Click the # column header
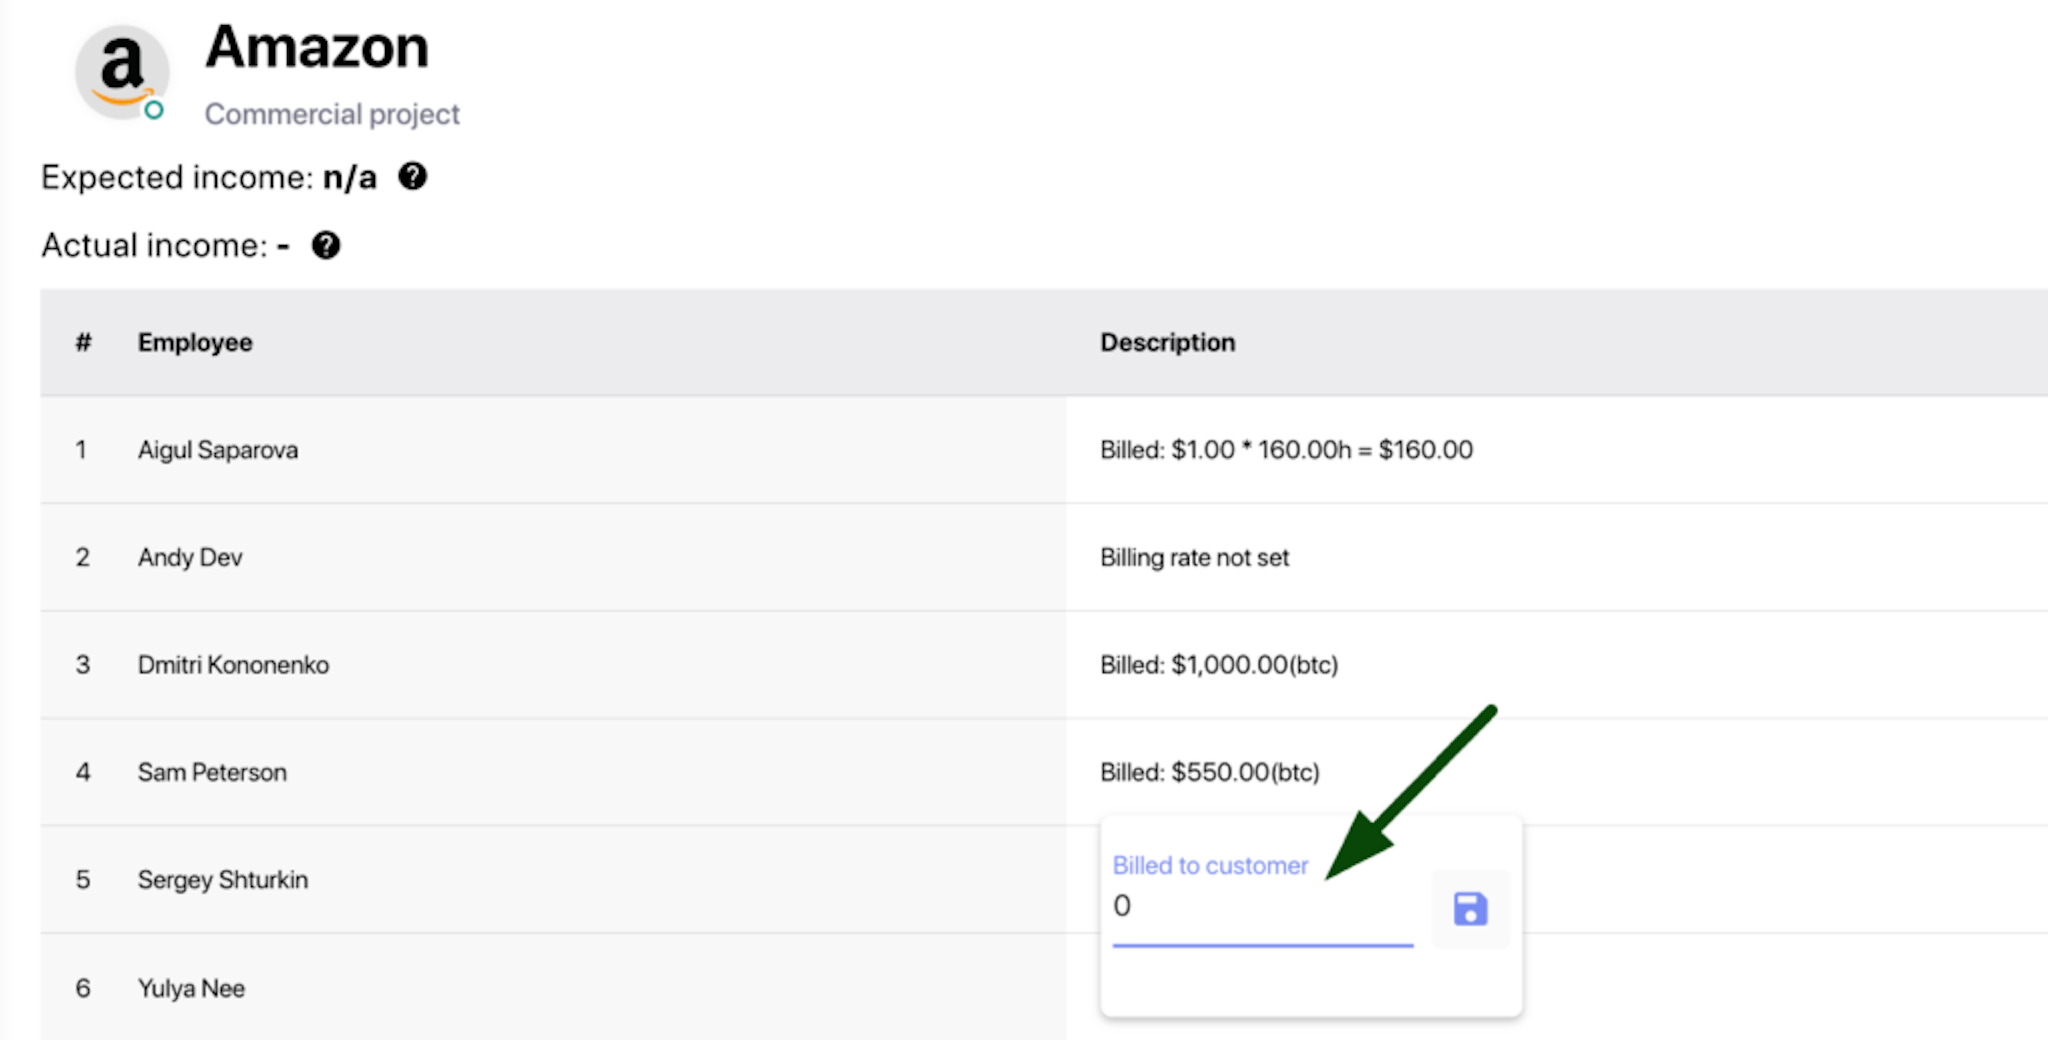The image size is (2048, 1040). click(x=83, y=342)
